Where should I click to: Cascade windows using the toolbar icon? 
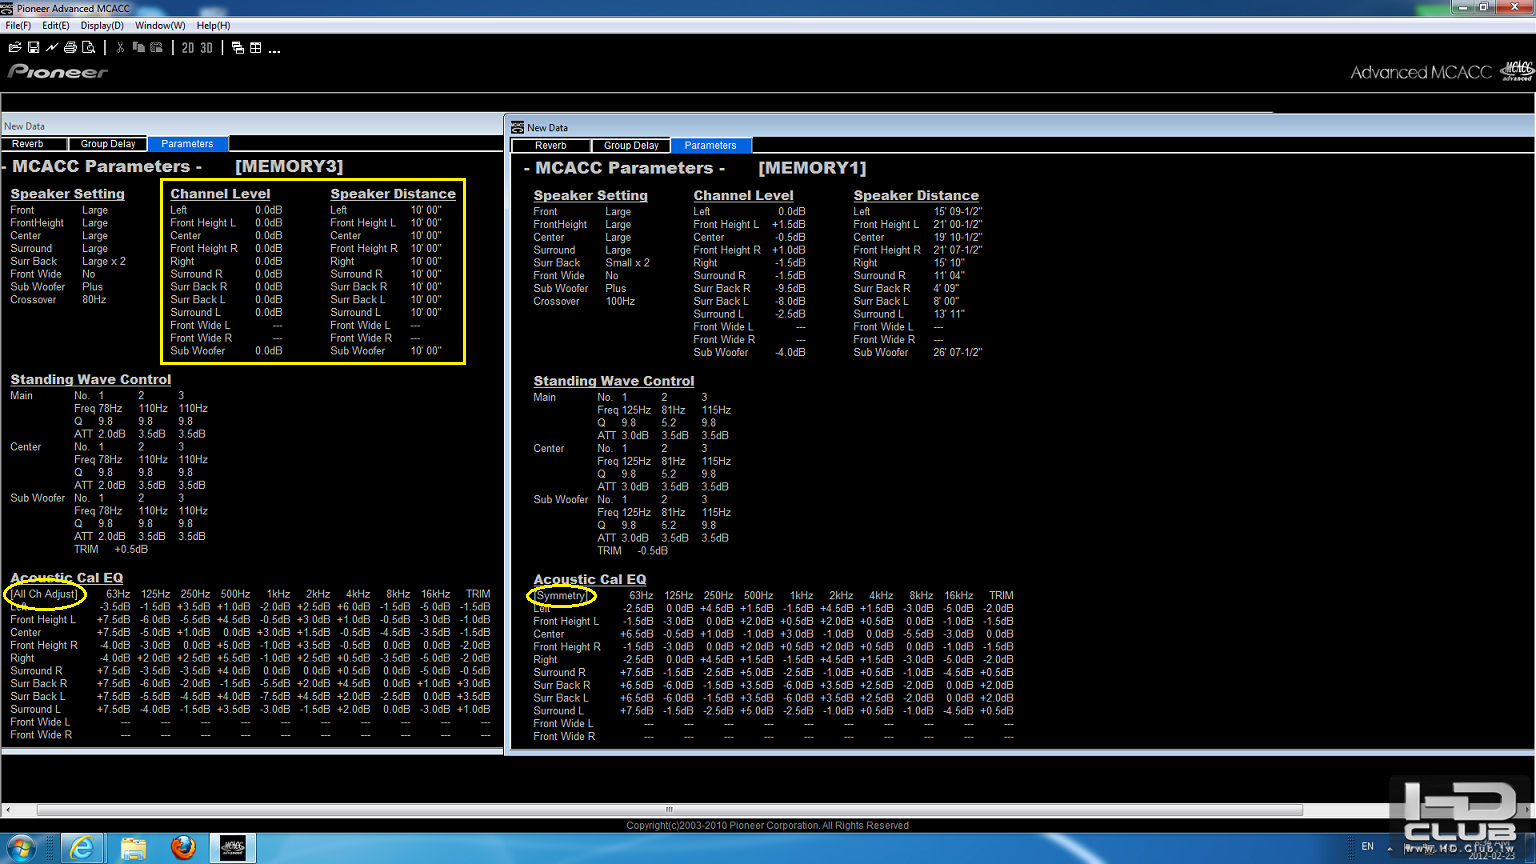click(238, 48)
